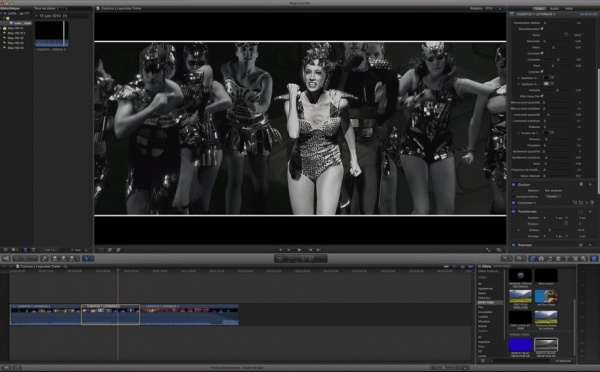This screenshot has width=600, height=372.
Task: Toggle the Correction 1 enable box
Action: (x=514, y=202)
